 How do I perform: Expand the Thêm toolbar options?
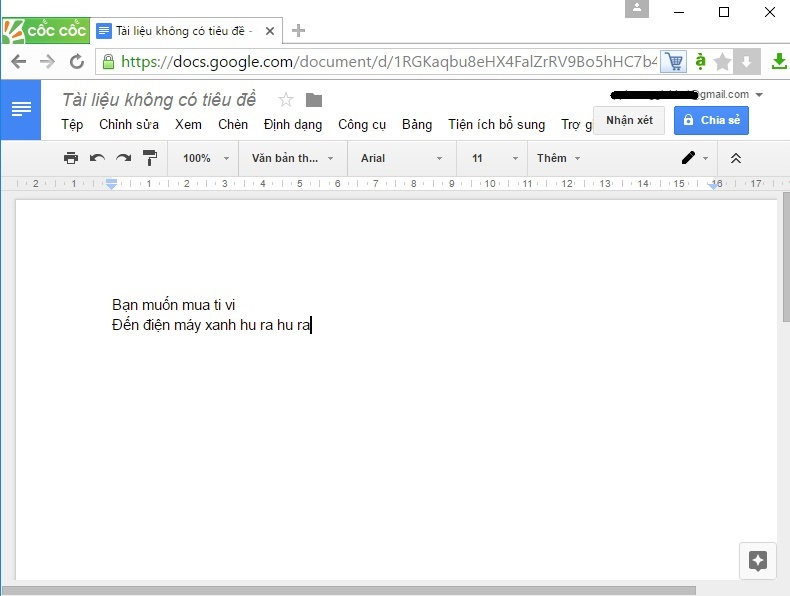coord(558,158)
